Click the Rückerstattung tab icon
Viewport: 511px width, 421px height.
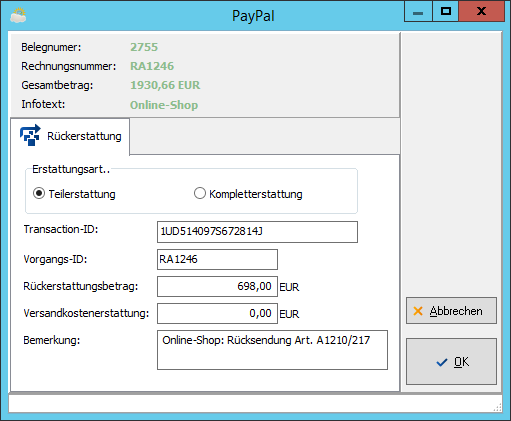30,135
